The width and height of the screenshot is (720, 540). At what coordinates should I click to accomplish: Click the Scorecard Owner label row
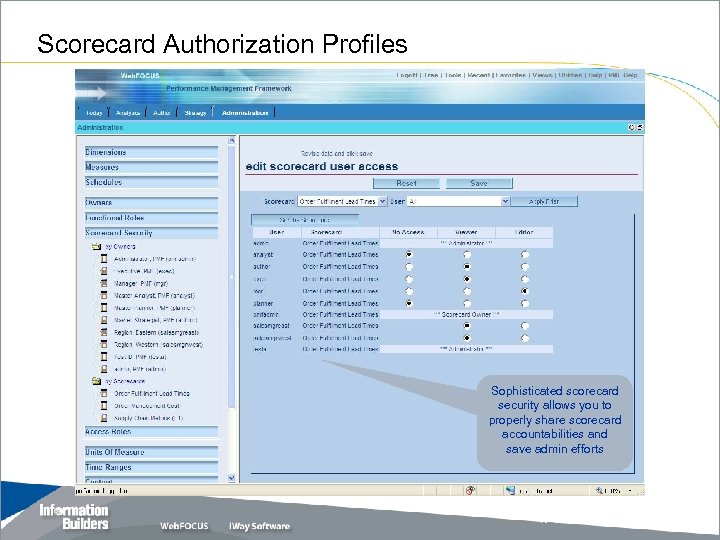[467, 315]
